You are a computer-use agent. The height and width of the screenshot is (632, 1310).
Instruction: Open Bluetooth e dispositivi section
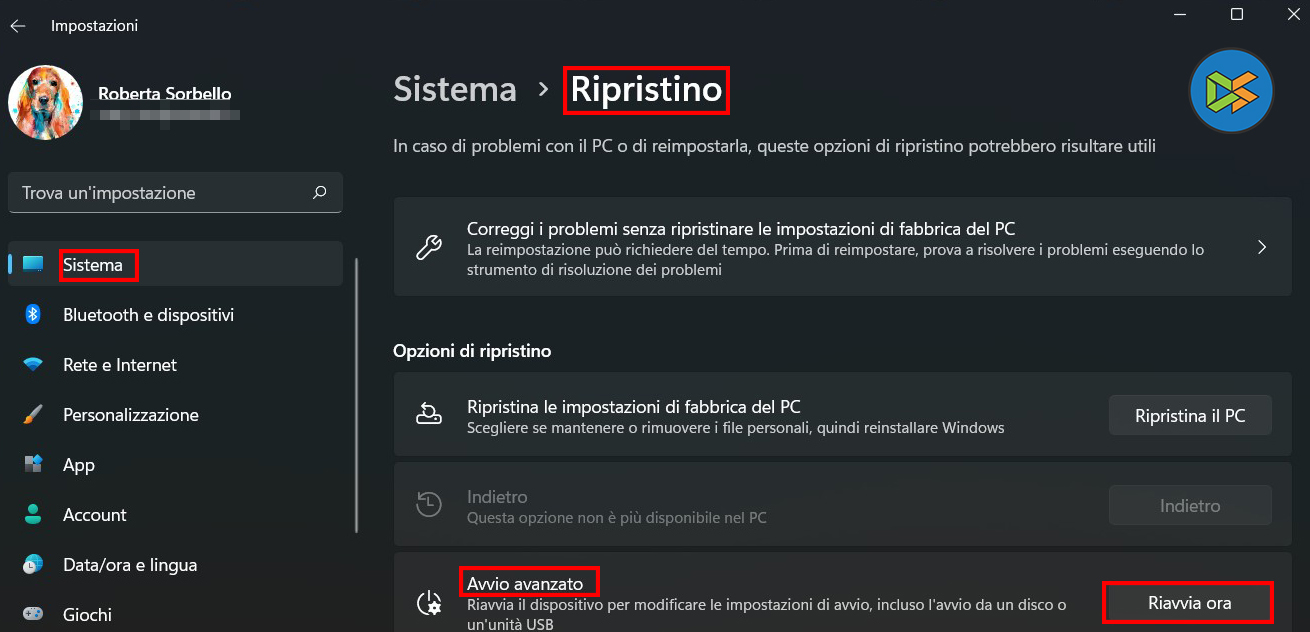(x=148, y=315)
